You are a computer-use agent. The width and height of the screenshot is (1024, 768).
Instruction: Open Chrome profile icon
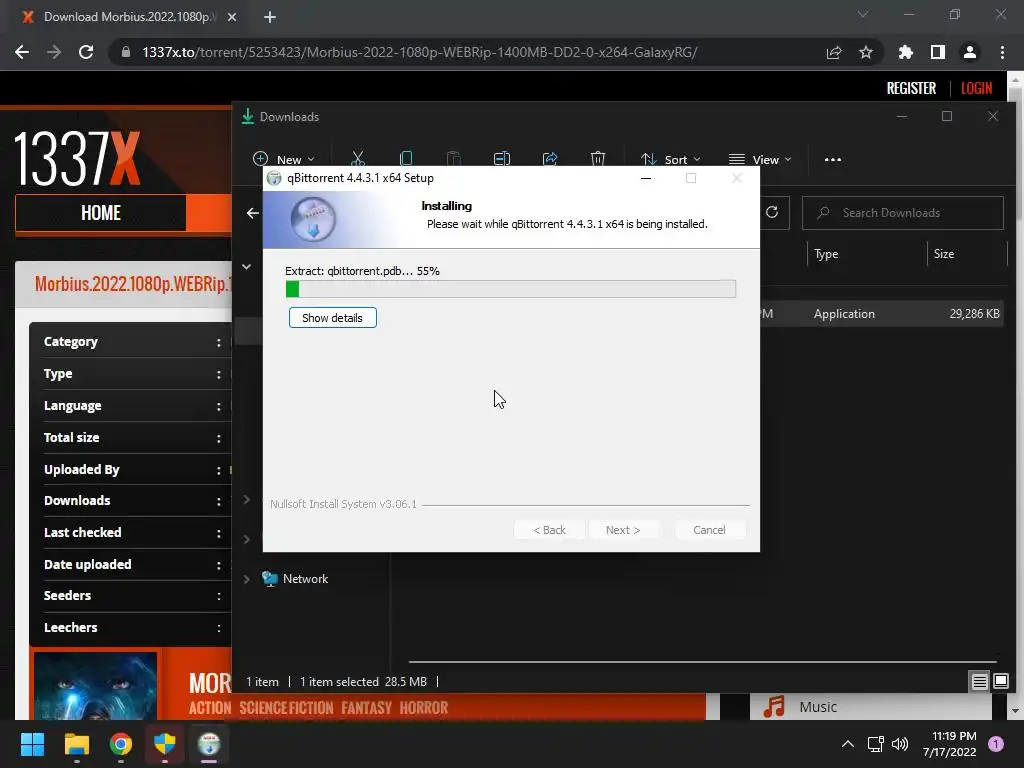point(969,52)
